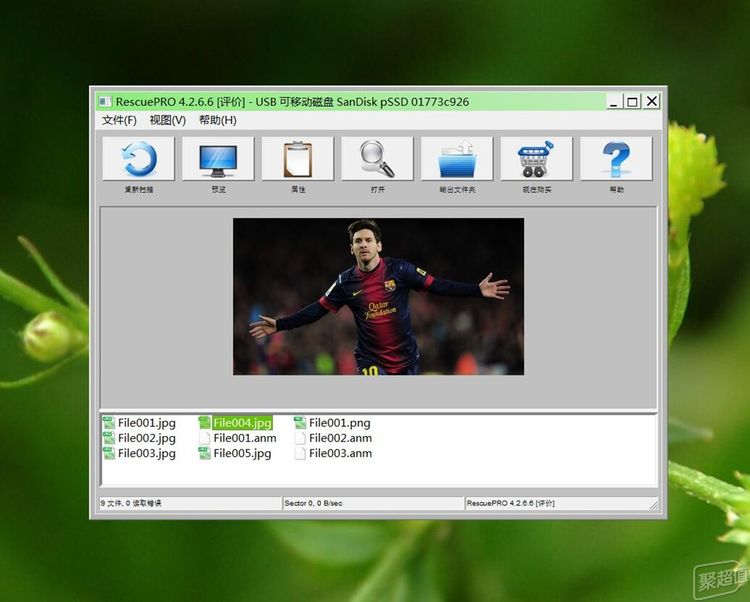Click the blank document icon of File003.anm
The width and height of the screenshot is (750, 602).
(300, 453)
